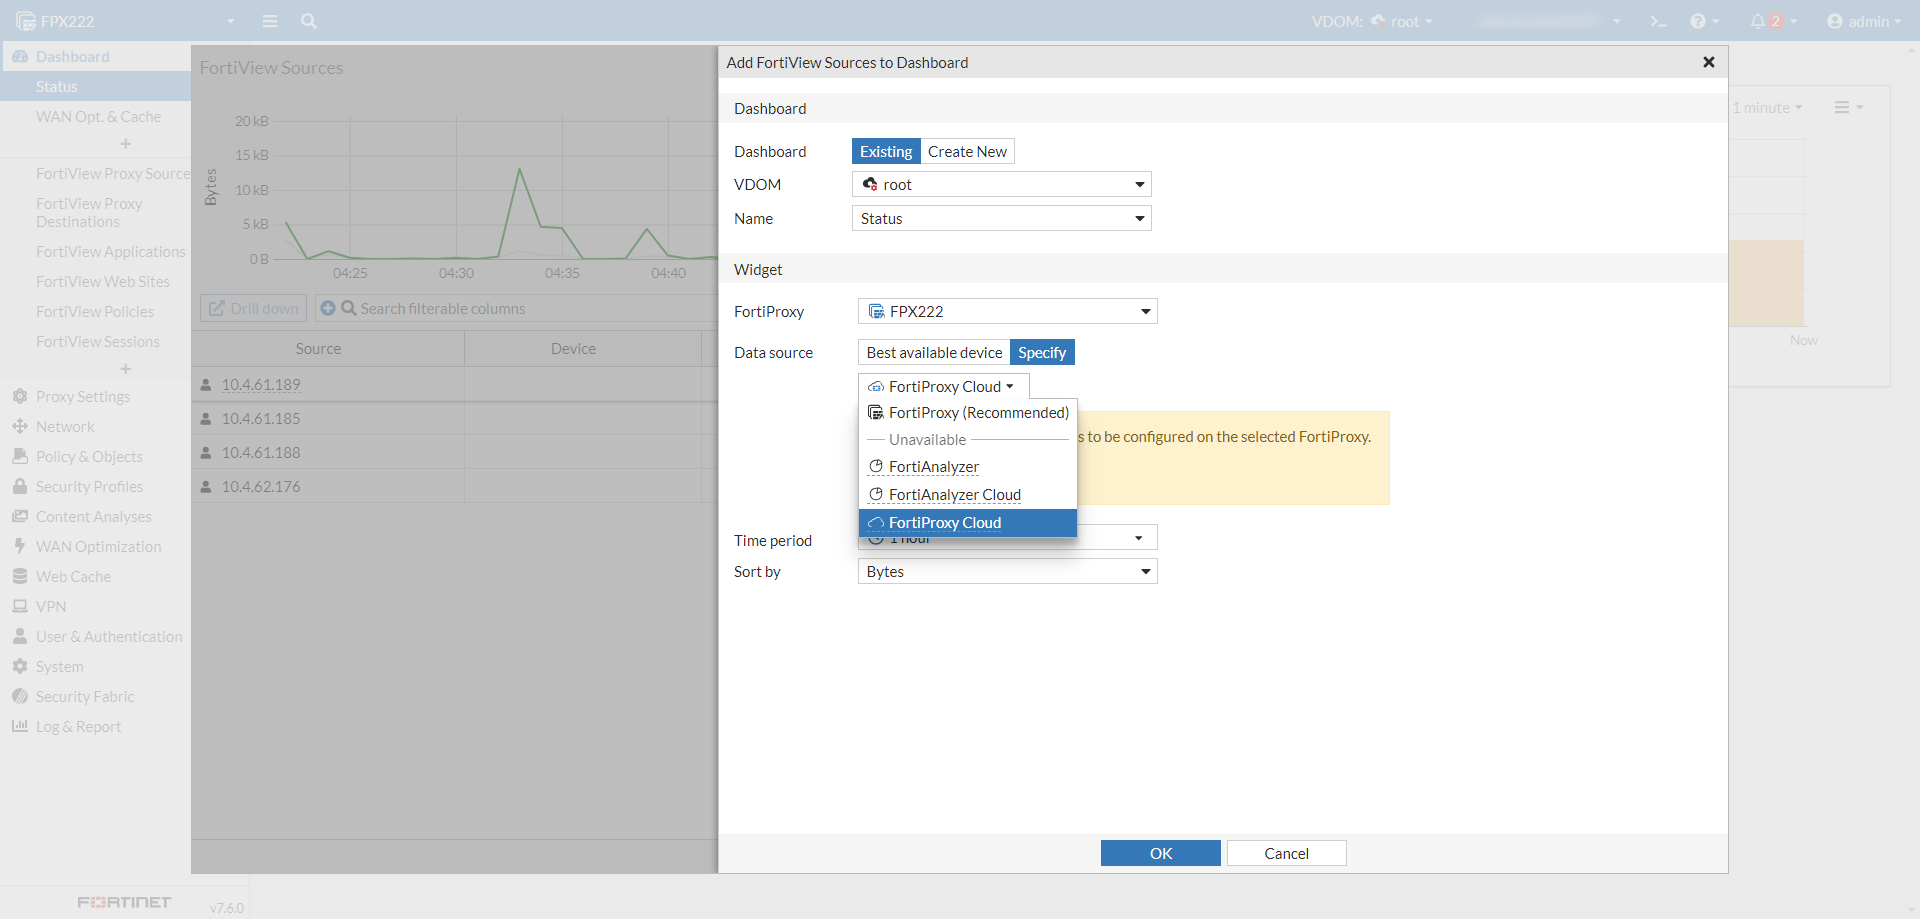Open the help question mark icon
1920x919 pixels.
pos(1698,21)
